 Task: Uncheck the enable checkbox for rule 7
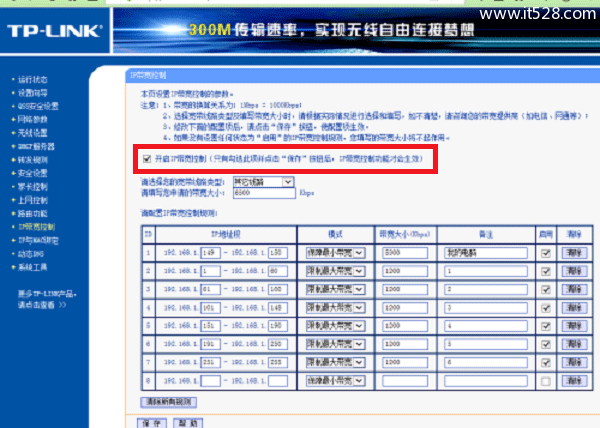pos(546,363)
